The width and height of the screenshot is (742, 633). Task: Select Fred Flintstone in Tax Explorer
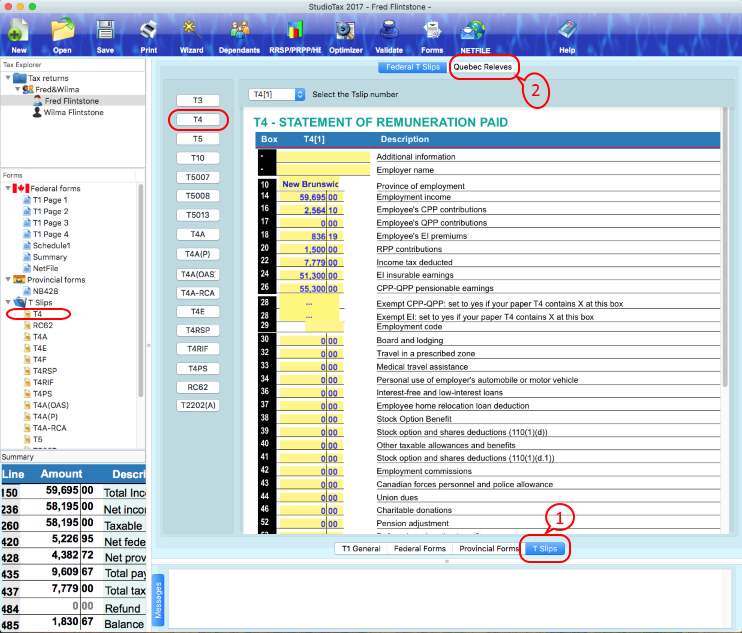pyautogui.click(x=71, y=101)
